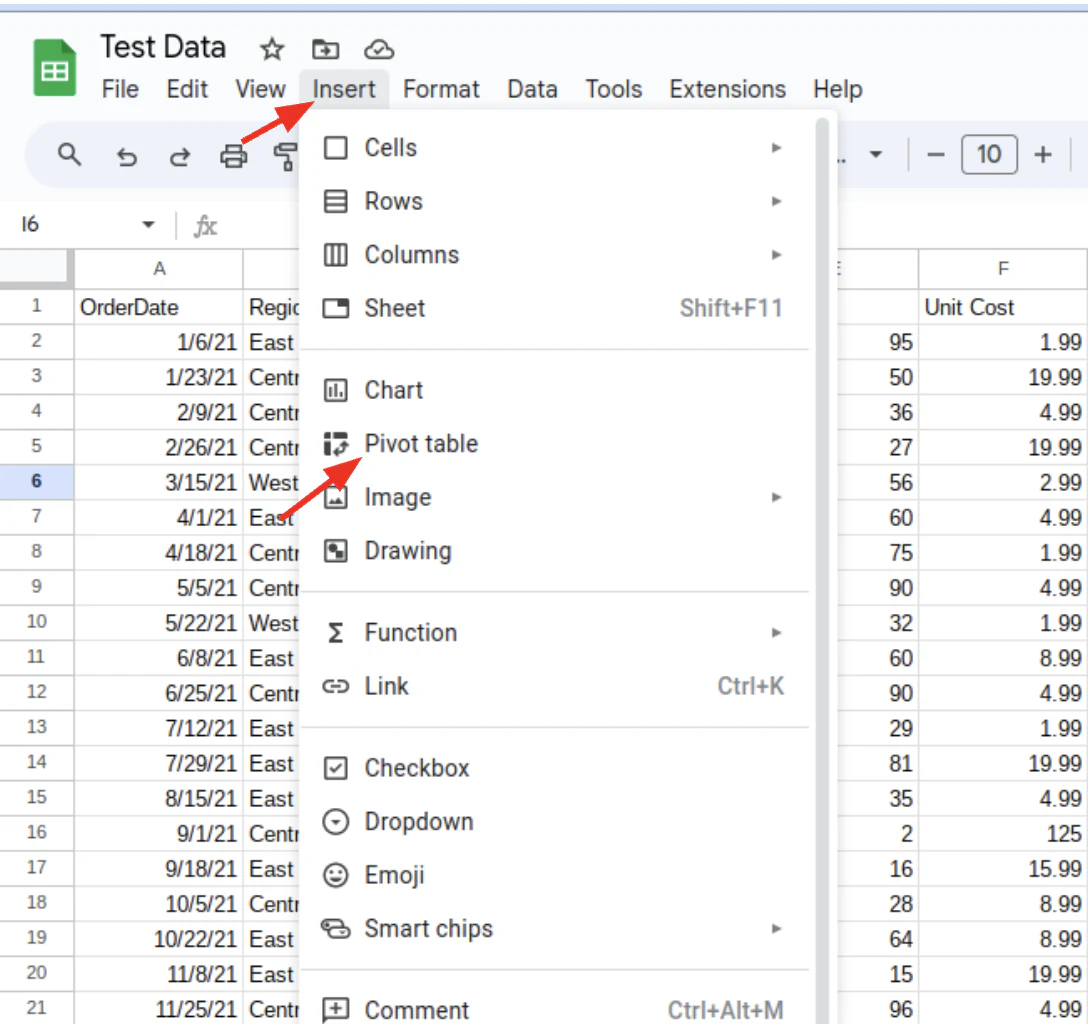Expand the Image submenu arrow

click(x=776, y=497)
